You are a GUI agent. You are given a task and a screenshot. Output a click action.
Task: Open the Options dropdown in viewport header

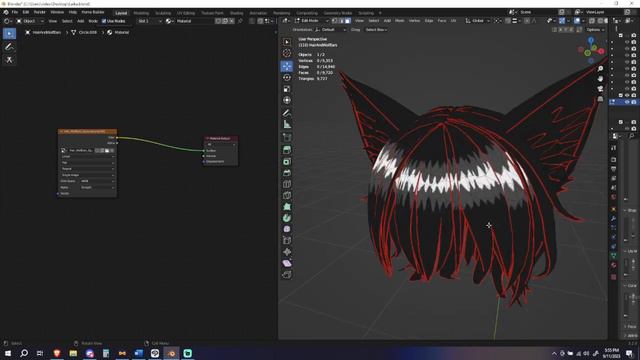pos(595,30)
